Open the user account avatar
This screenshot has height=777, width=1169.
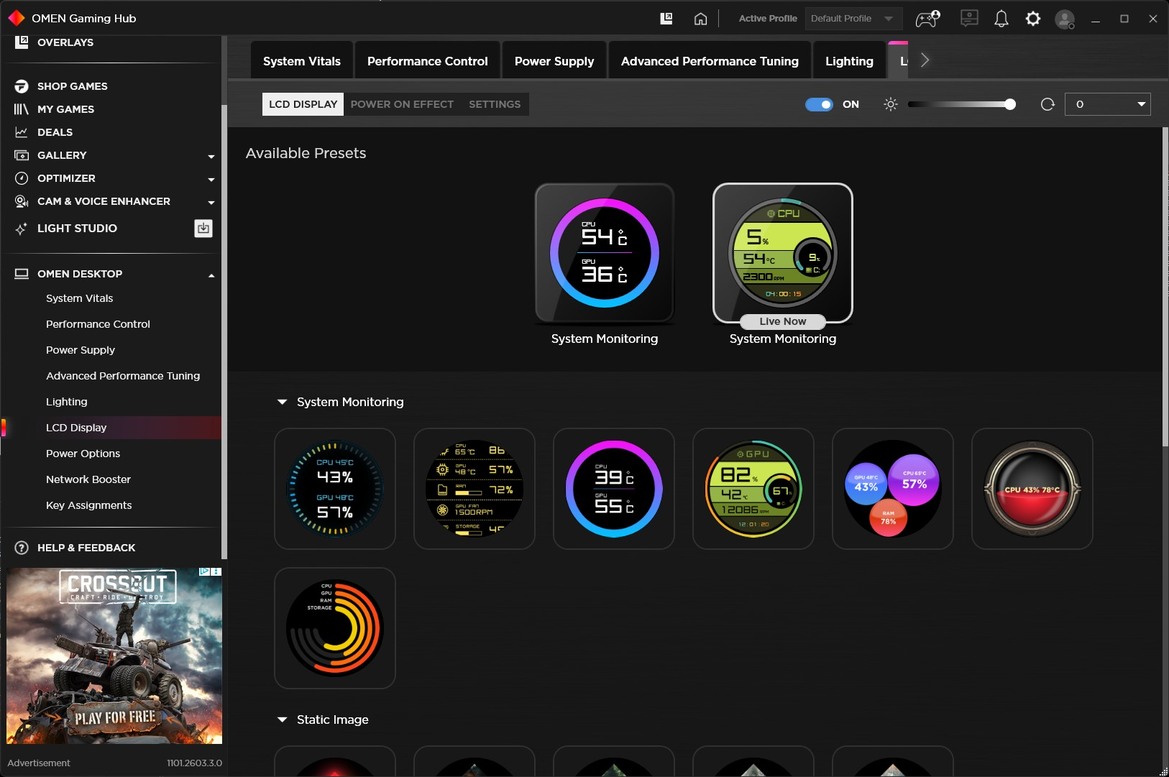tap(1065, 19)
